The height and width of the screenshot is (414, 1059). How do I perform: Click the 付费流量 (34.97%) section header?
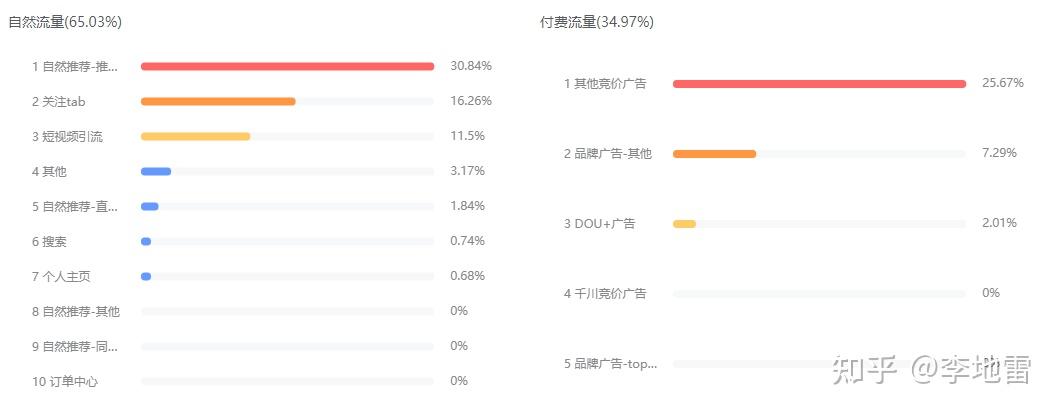597,22
